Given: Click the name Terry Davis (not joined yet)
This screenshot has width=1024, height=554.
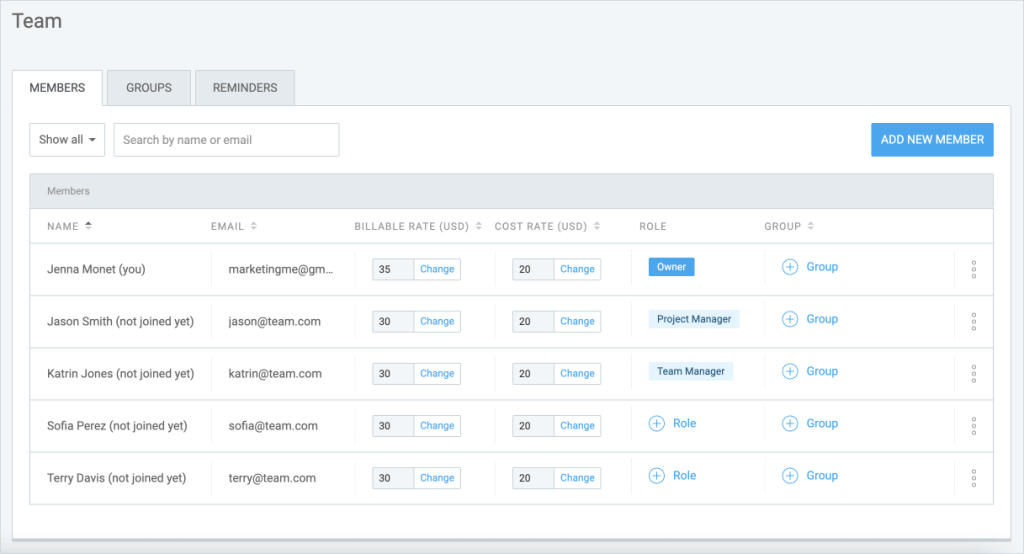Looking at the screenshot, I should tap(116, 478).
